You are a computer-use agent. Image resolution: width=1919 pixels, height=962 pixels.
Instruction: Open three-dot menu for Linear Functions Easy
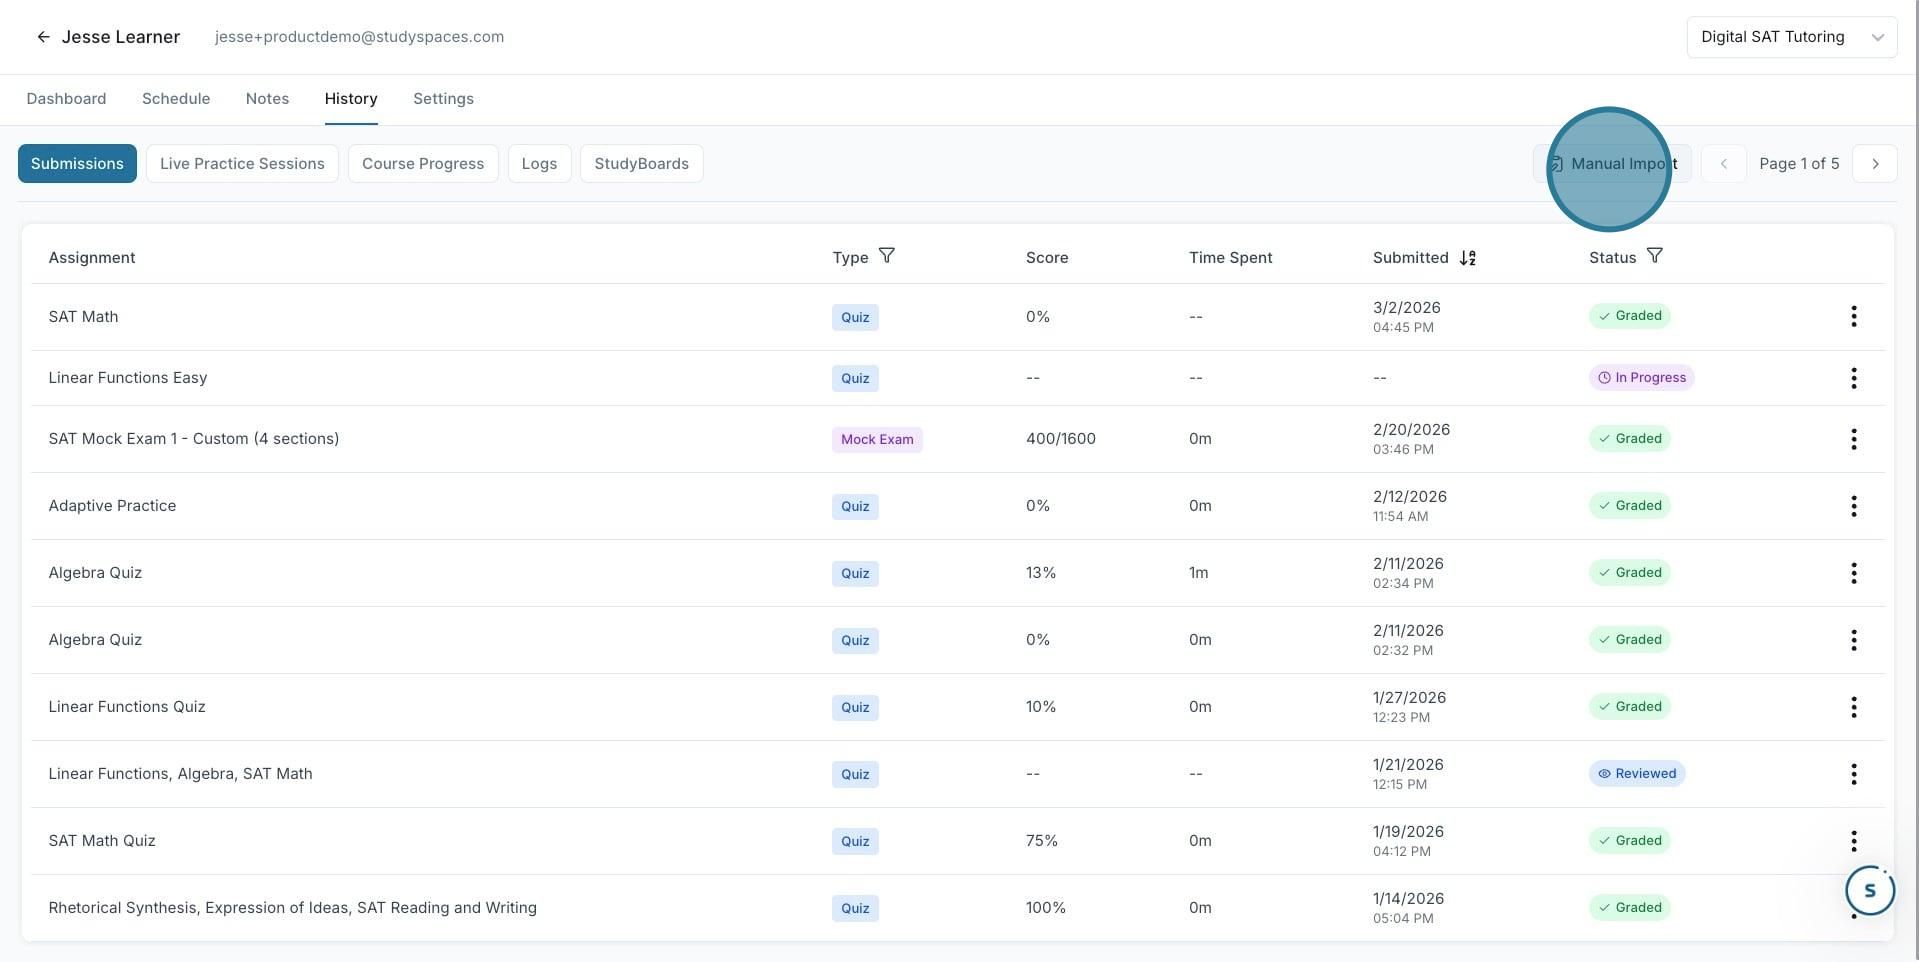[1853, 378]
